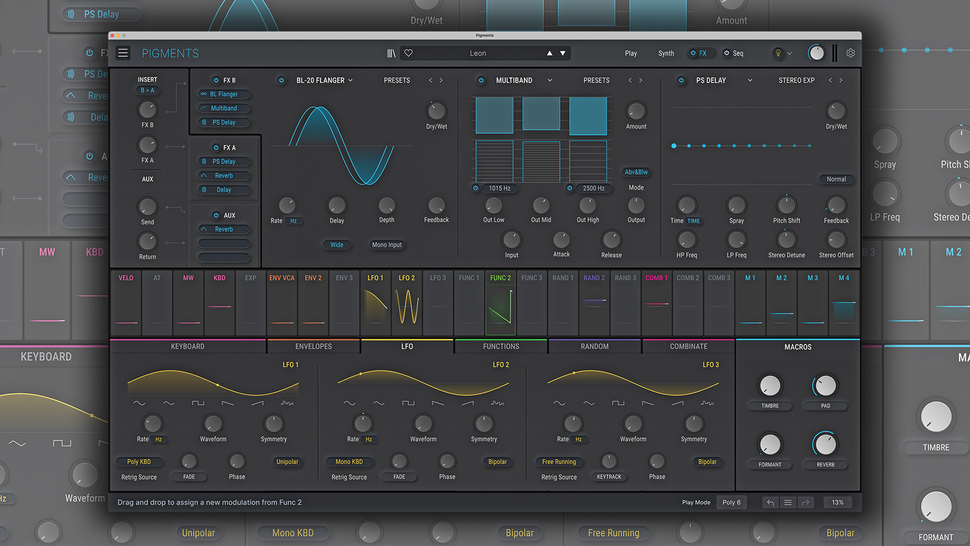Viewport: 970px width, 546px height.
Task: Open the Pigments hamburger main menu
Action: 123,53
